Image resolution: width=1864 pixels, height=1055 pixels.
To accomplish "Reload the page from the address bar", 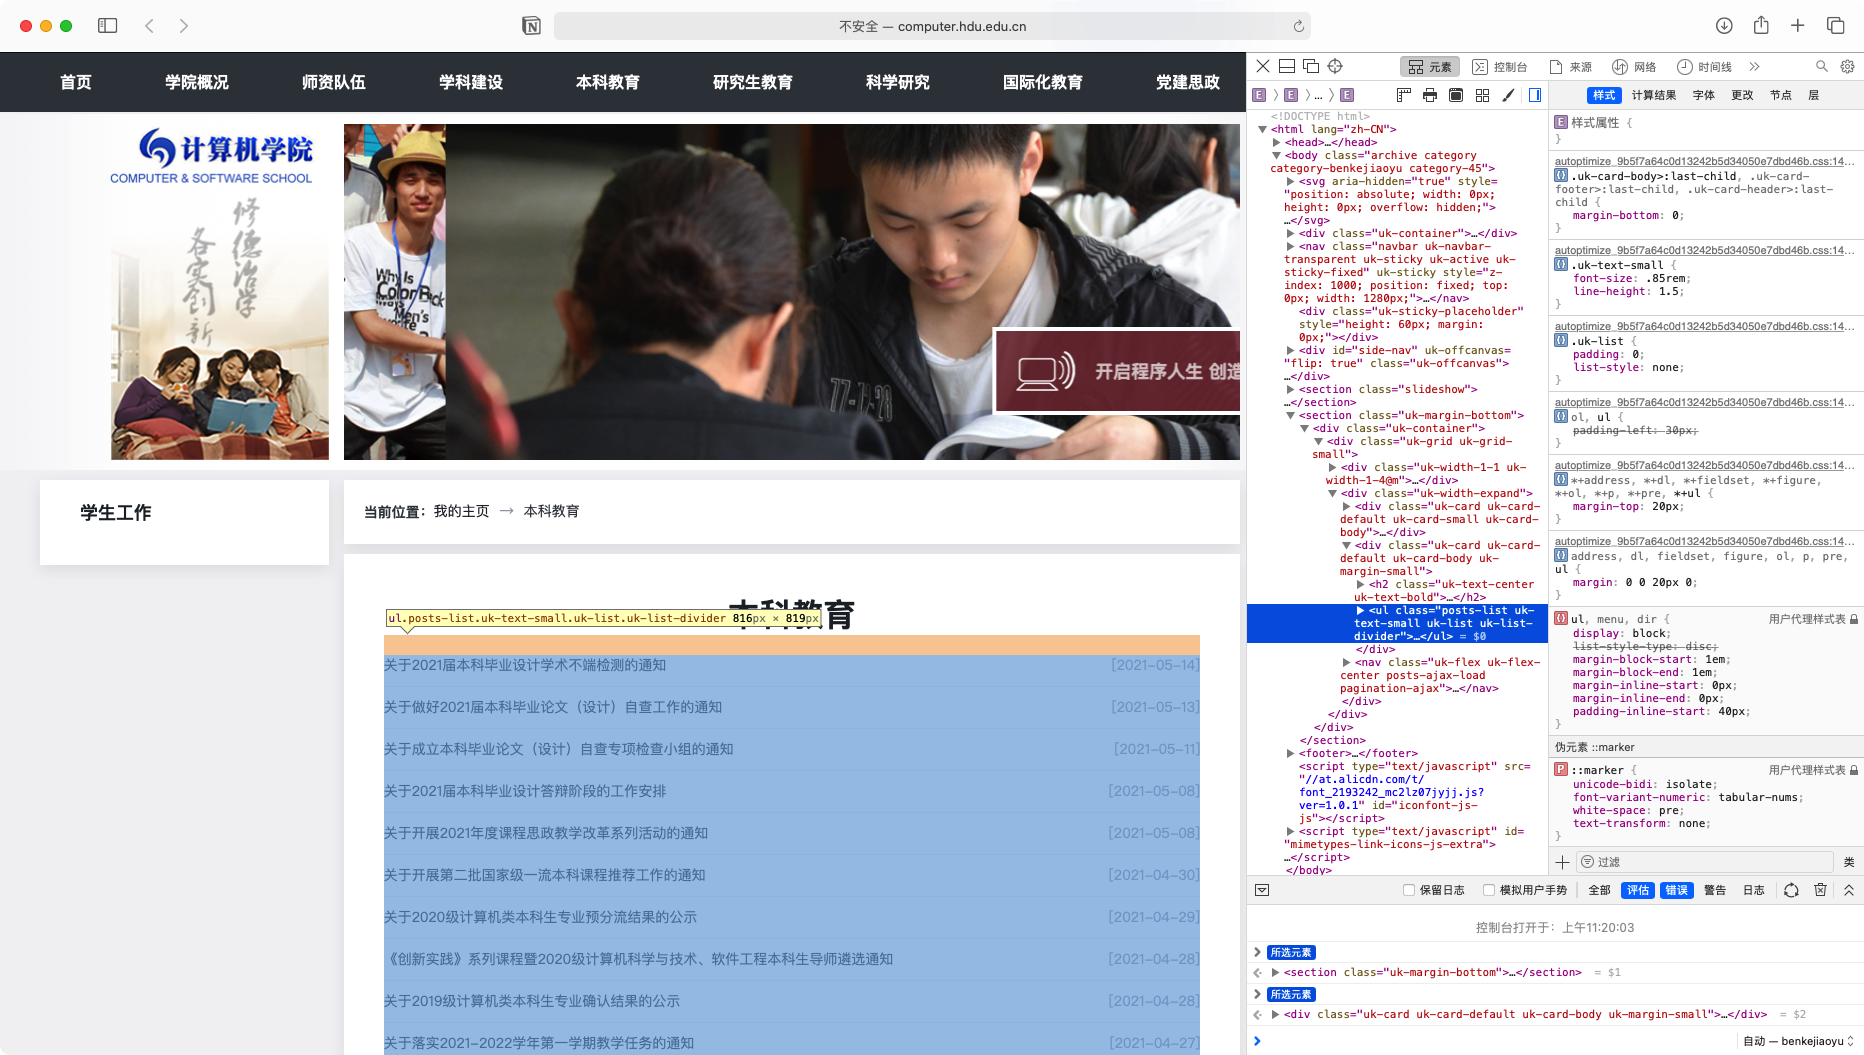I will click(x=1298, y=26).
